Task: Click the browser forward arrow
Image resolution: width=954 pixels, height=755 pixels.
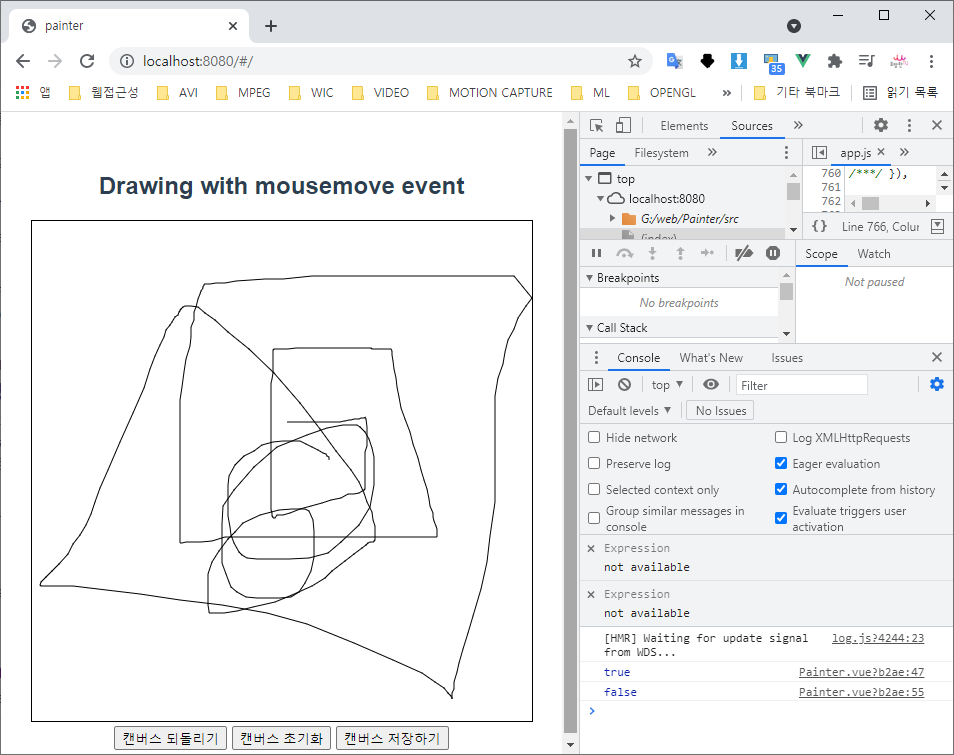Action: click(x=55, y=61)
